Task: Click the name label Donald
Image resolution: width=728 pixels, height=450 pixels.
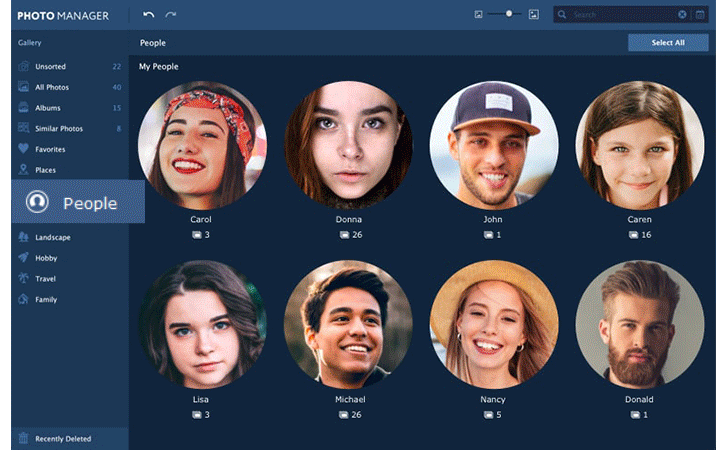Action: (639, 399)
